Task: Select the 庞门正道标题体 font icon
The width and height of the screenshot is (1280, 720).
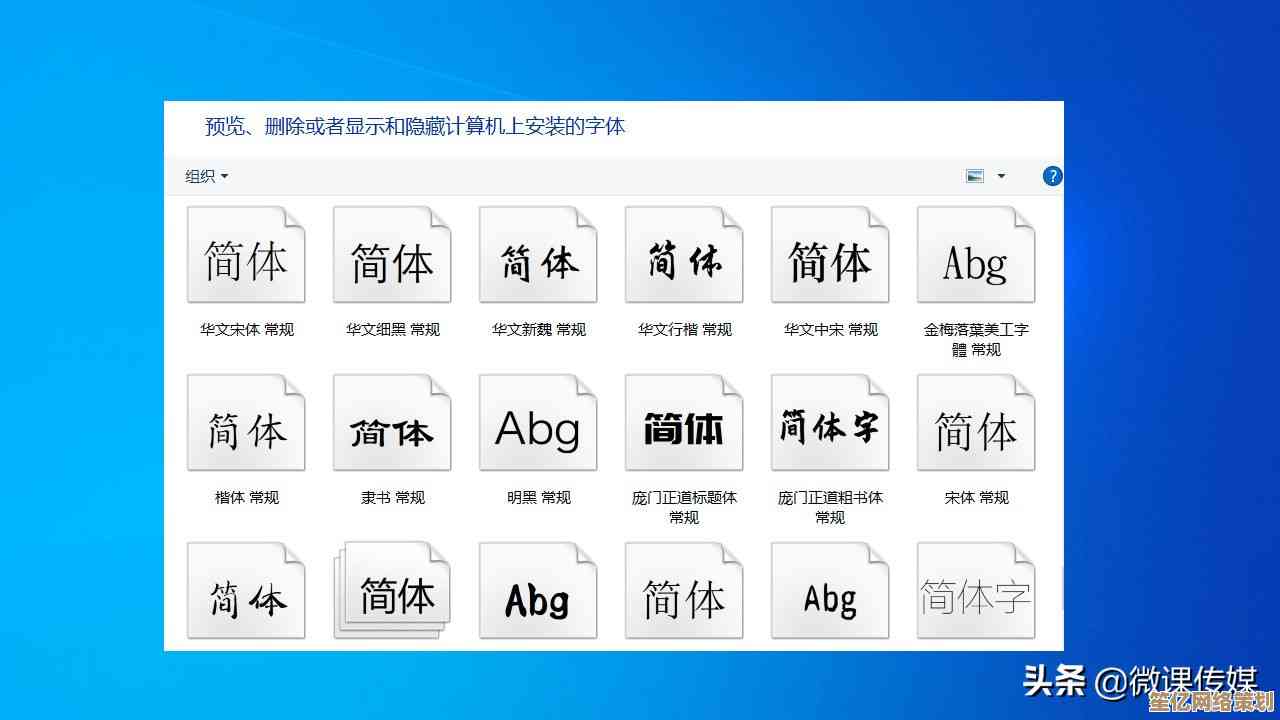Action: (x=684, y=423)
